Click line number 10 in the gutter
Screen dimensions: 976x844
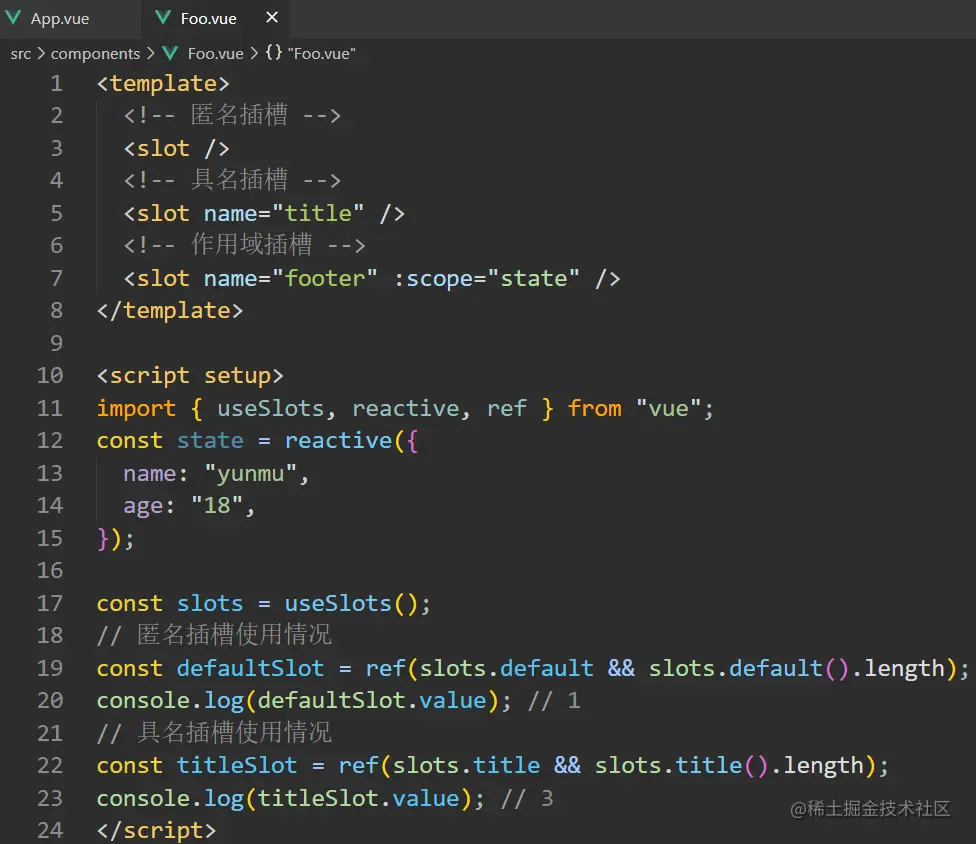(x=50, y=375)
